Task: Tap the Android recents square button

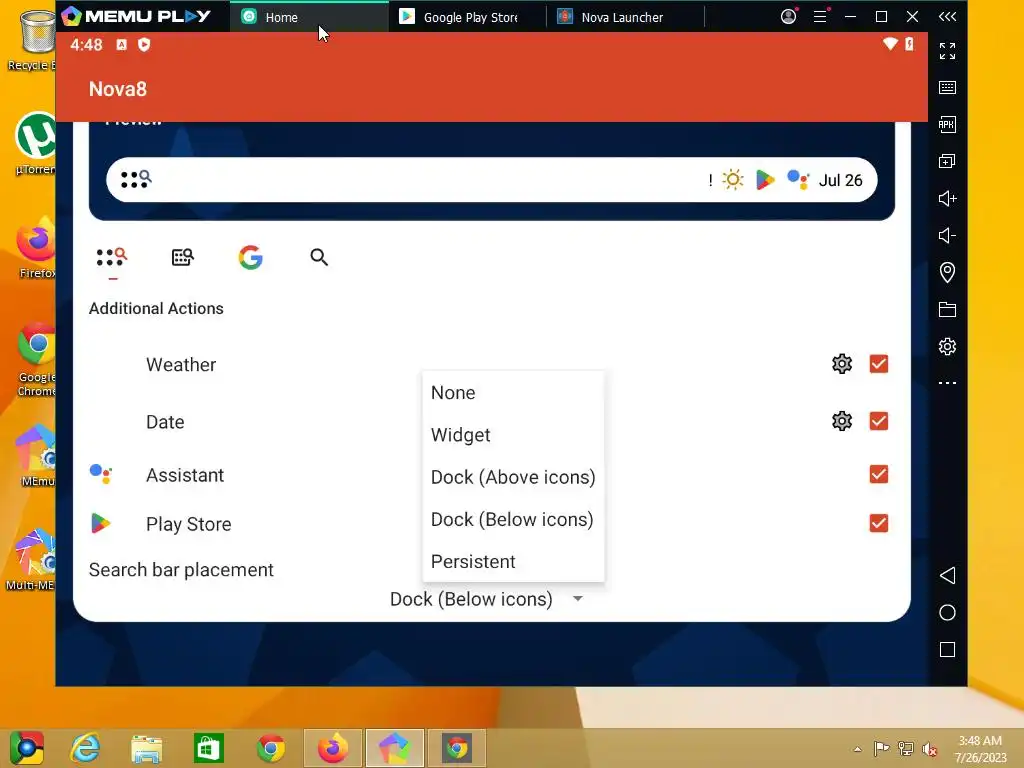Action: tap(947, 650)
